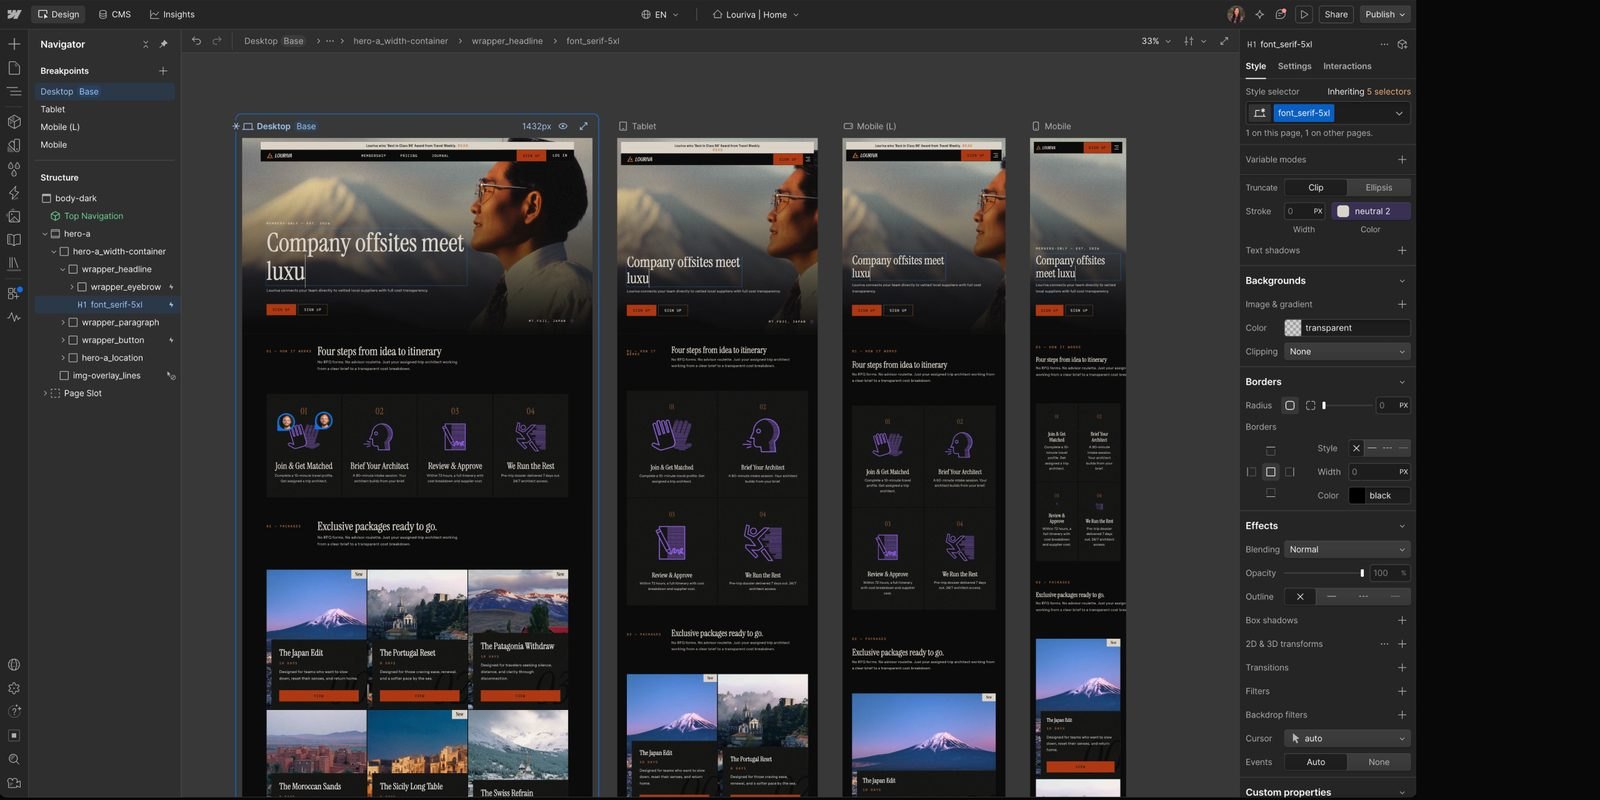Open the Add elements panel
1600x800 pixels.
coord(14,44)
